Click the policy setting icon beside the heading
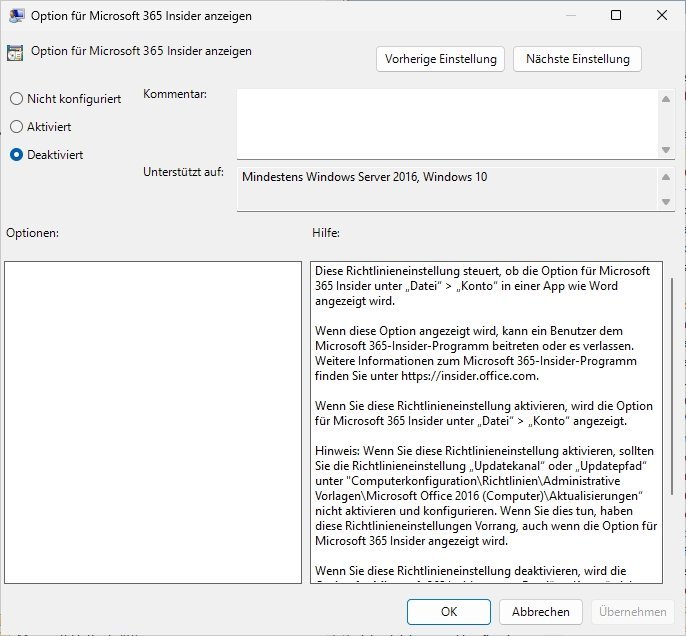Image resolution: width=686 pixels, height=636 pixels. (x=16, y=52)
